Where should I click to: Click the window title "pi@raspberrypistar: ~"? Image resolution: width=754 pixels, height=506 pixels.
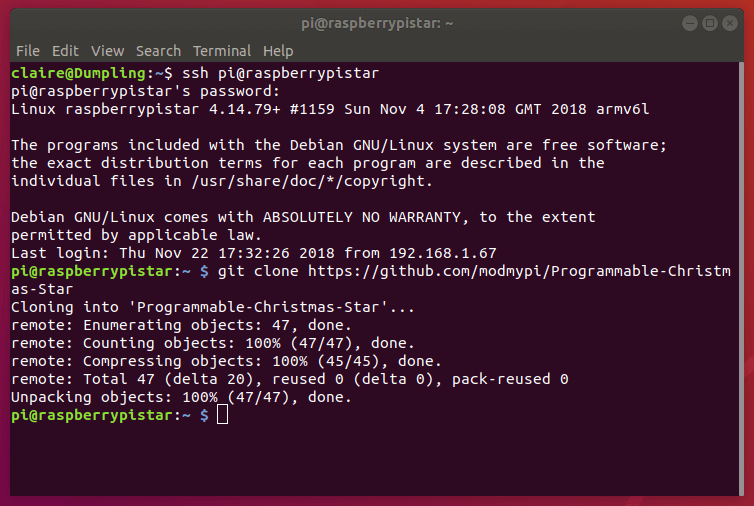point(377,22)
